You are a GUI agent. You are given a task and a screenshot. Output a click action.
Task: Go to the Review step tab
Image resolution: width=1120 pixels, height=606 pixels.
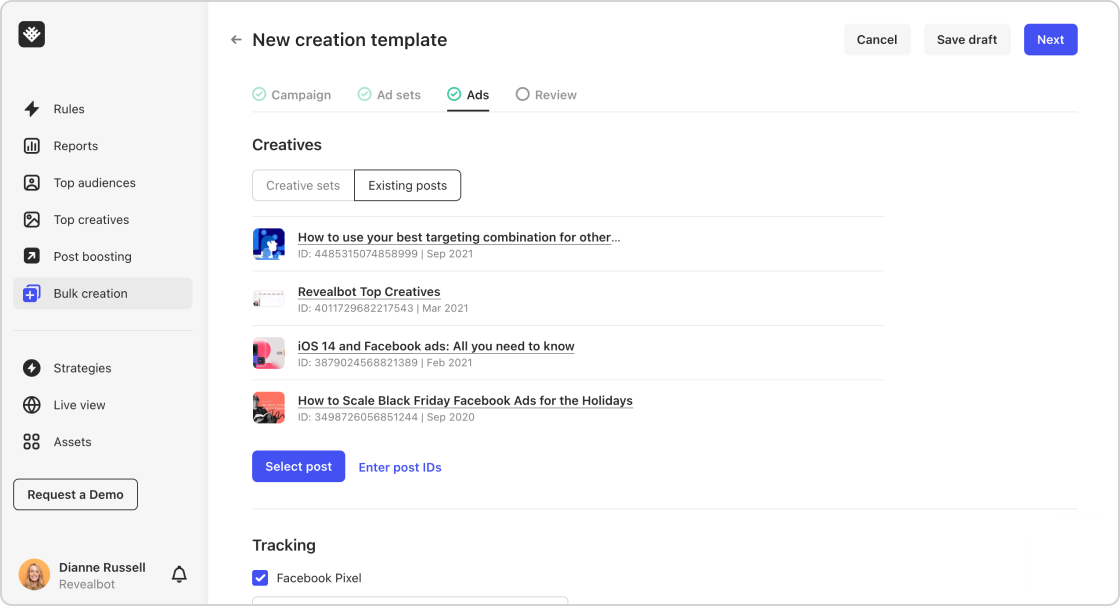546,95
